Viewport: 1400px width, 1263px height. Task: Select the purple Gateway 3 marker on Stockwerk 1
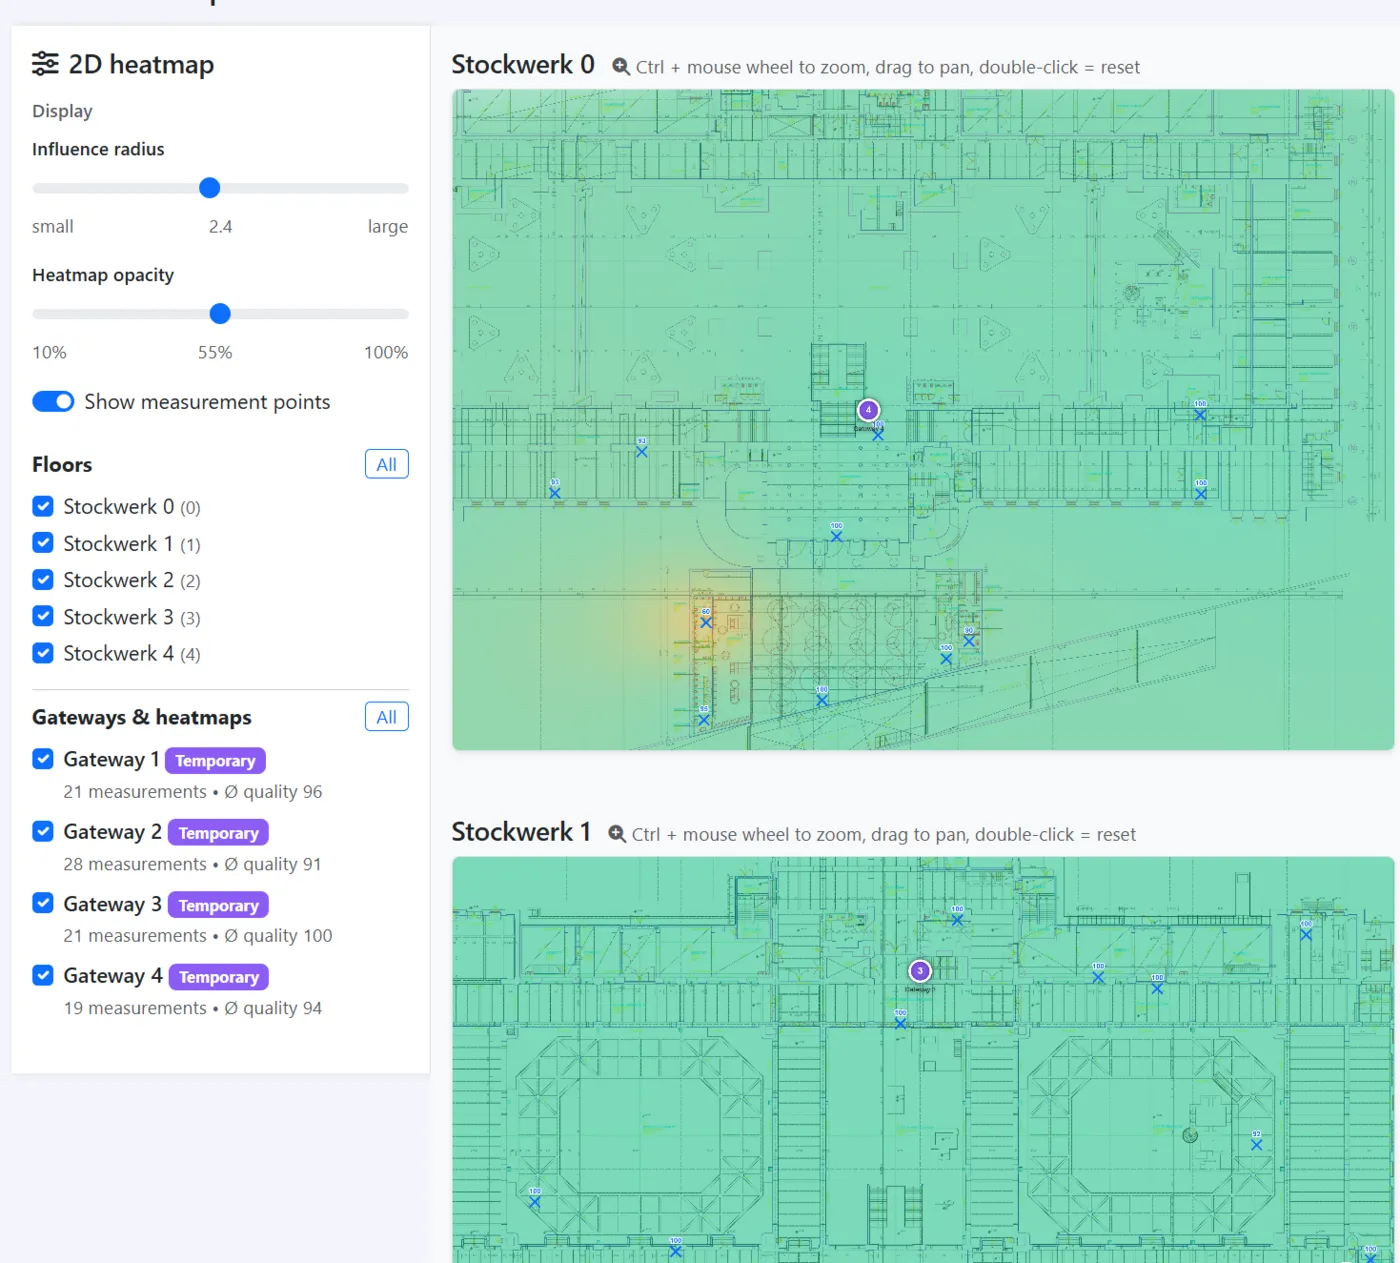[919, 971]
